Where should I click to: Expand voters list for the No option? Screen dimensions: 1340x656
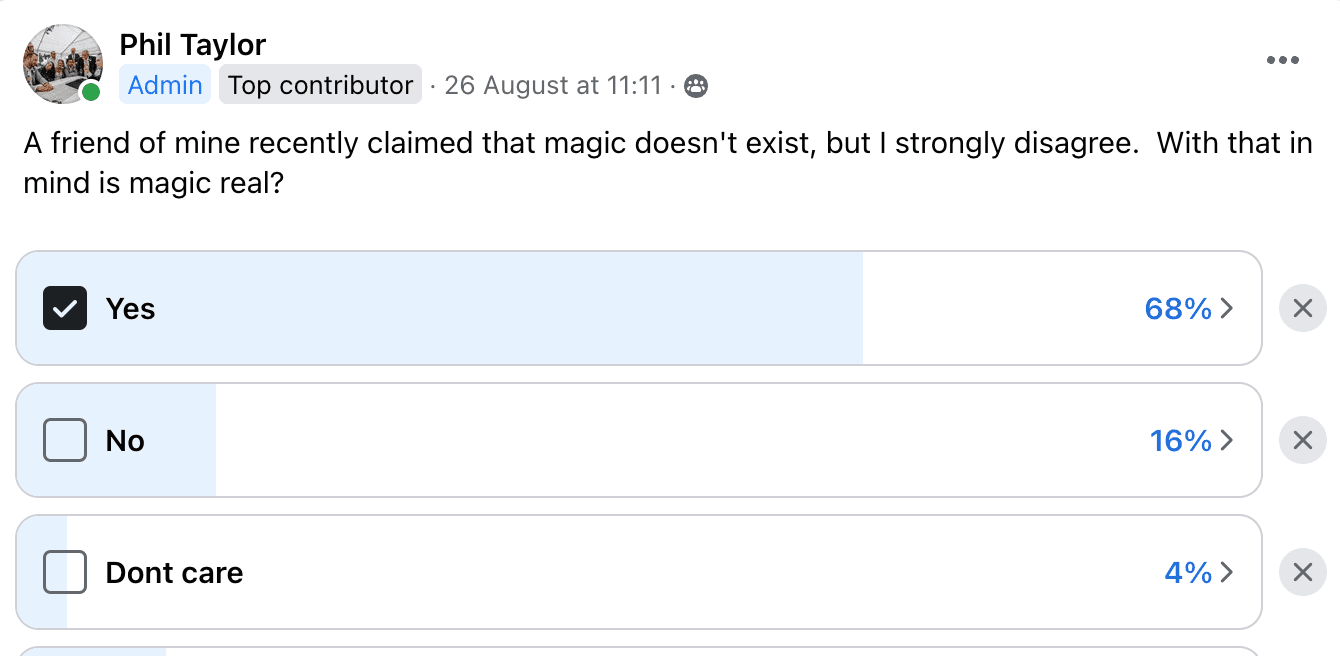pyautogui.click(x=1227, y=441)
